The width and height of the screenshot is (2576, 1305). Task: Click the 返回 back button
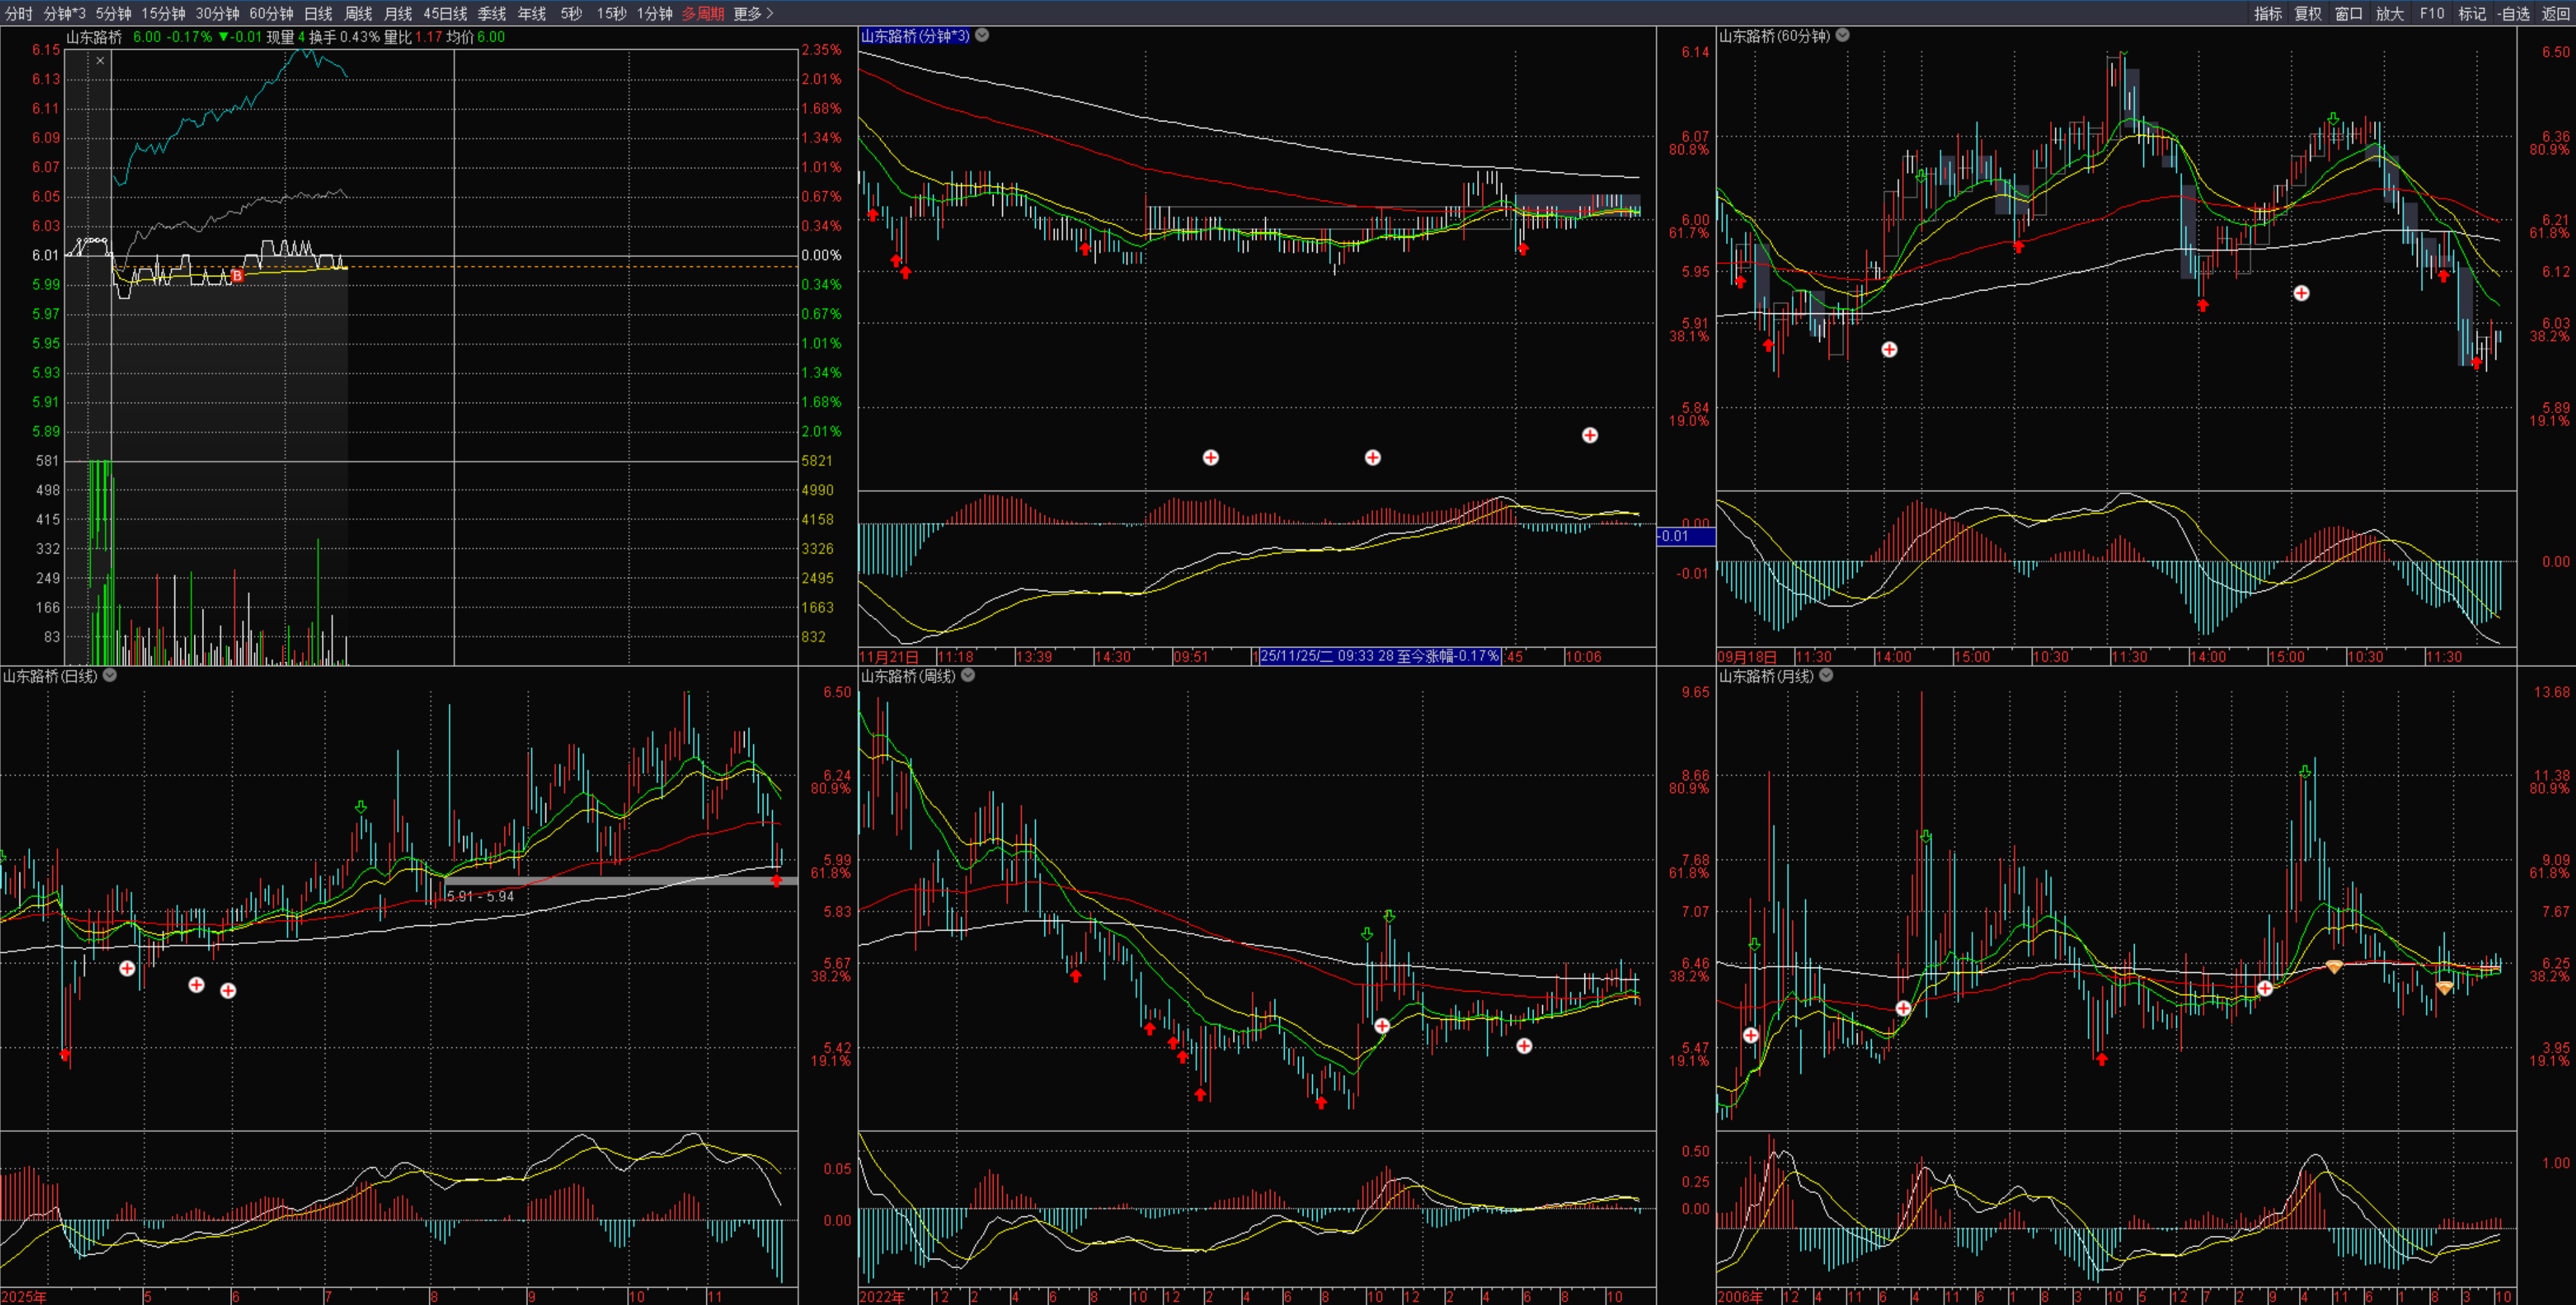[x=2555, y=13]
